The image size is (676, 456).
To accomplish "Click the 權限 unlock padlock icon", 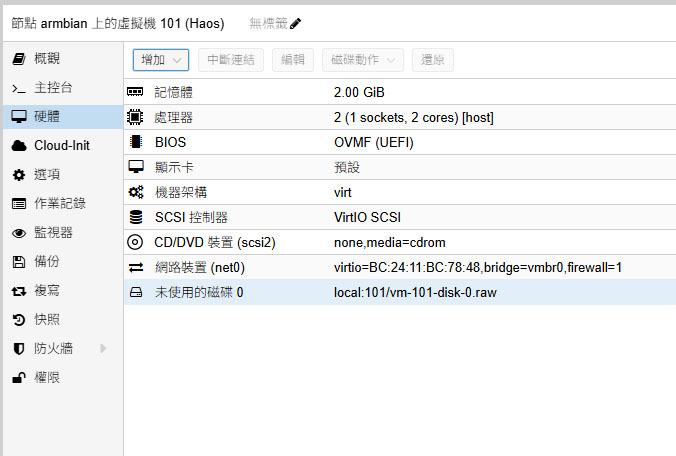I will coord(18,378).
